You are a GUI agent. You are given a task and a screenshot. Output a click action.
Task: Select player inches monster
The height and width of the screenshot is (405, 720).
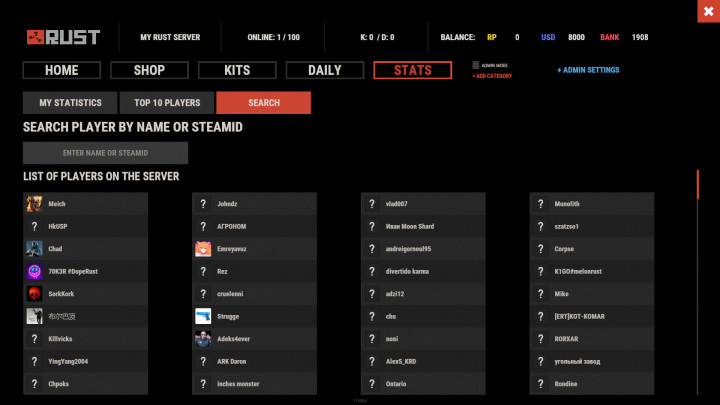[x=254, y=383]
